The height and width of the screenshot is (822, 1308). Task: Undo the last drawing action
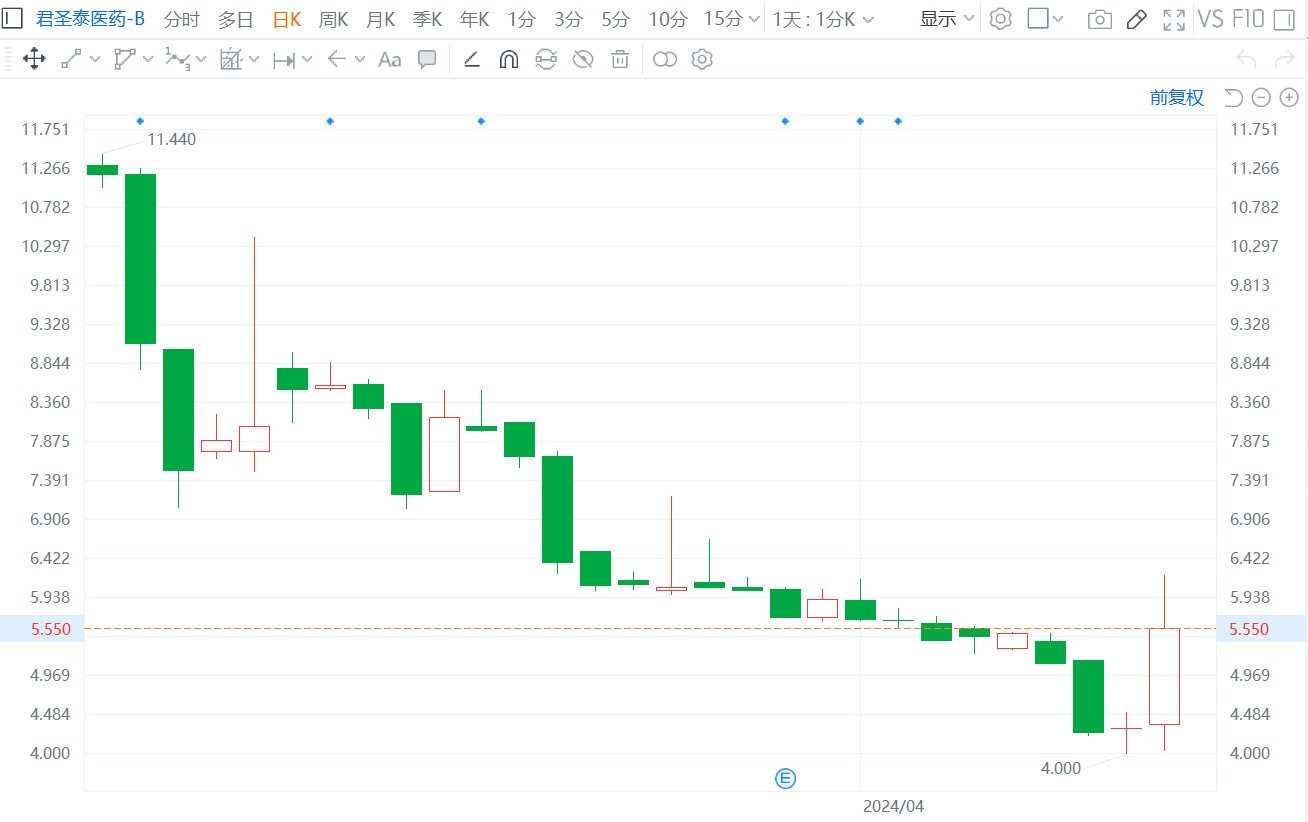point(1246,60)
